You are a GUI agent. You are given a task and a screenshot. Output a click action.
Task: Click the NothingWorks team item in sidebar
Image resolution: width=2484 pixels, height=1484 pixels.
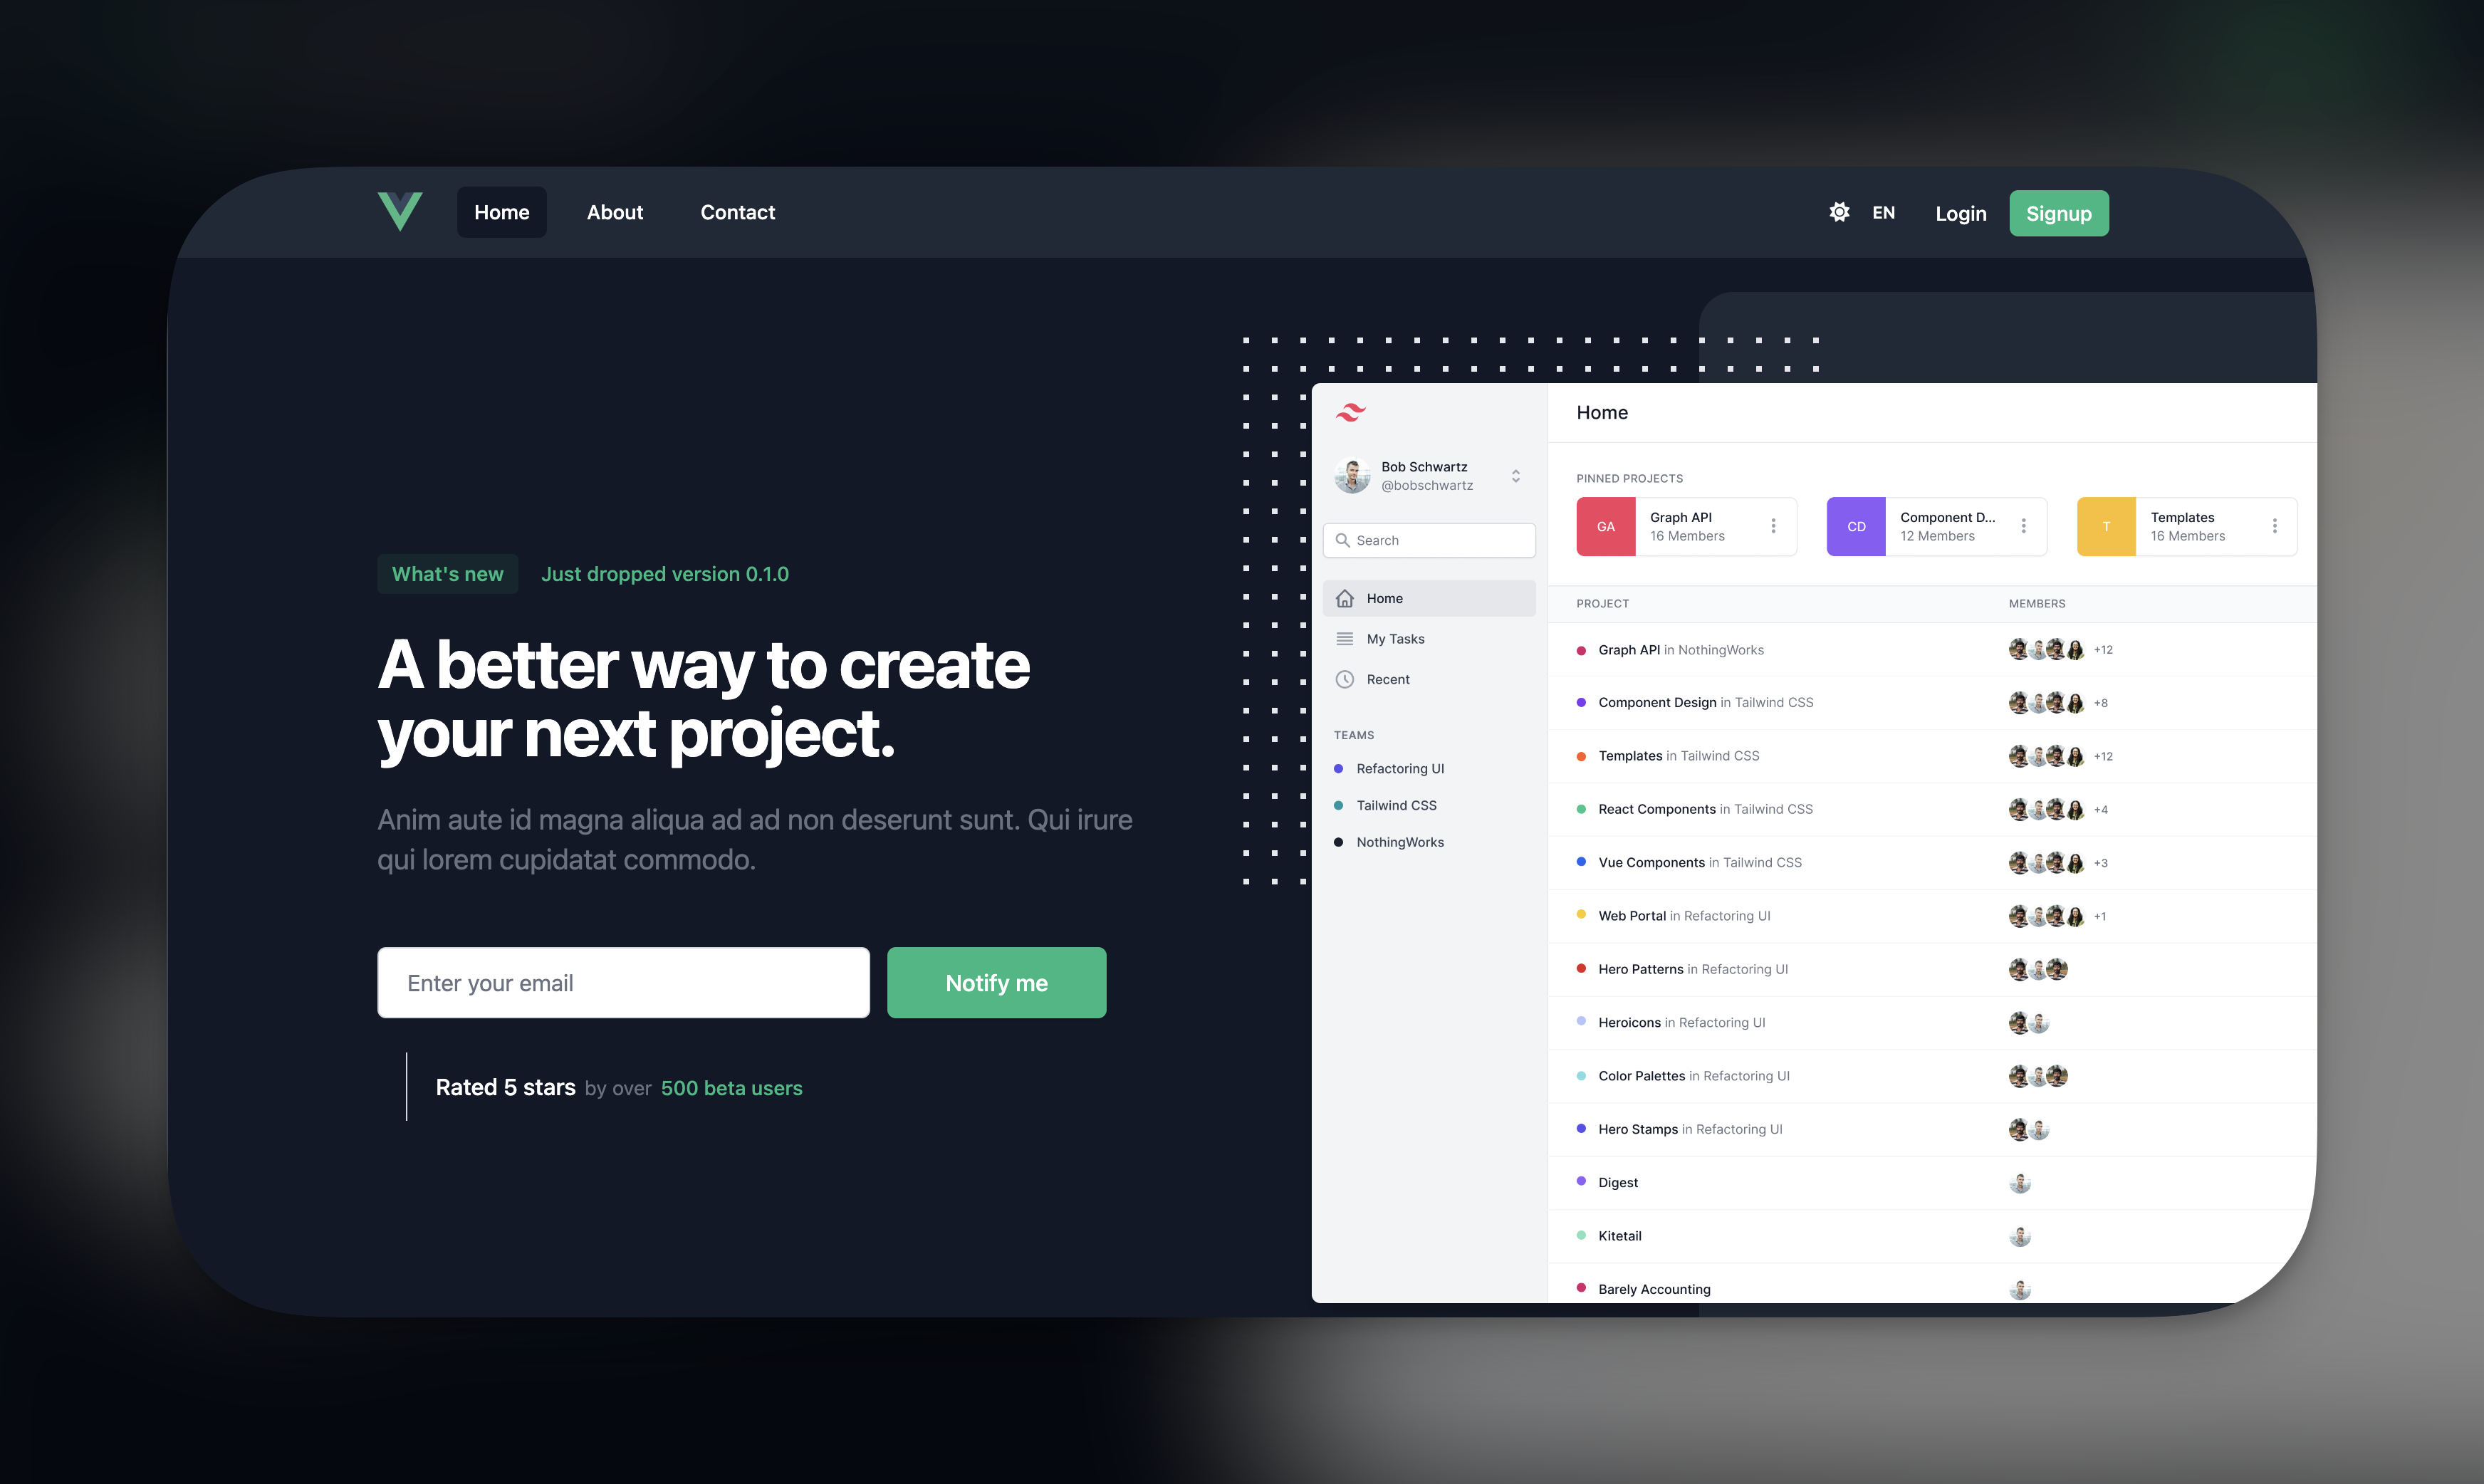pyautogui.click(x=1401, y=839)
